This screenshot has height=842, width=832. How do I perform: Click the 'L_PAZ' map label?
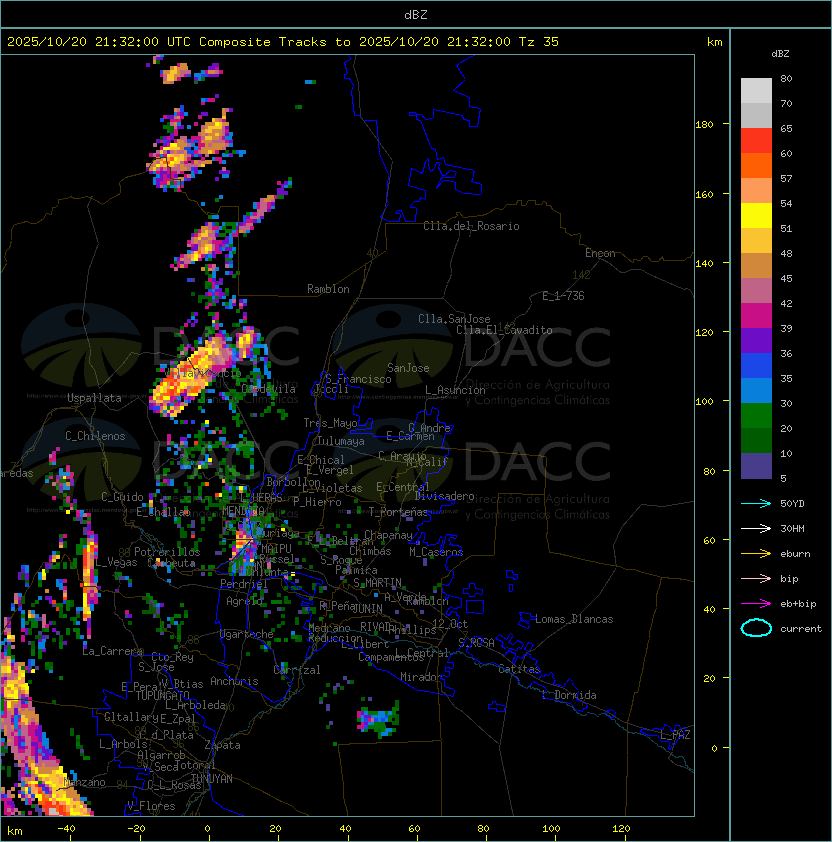pos(675,735)
